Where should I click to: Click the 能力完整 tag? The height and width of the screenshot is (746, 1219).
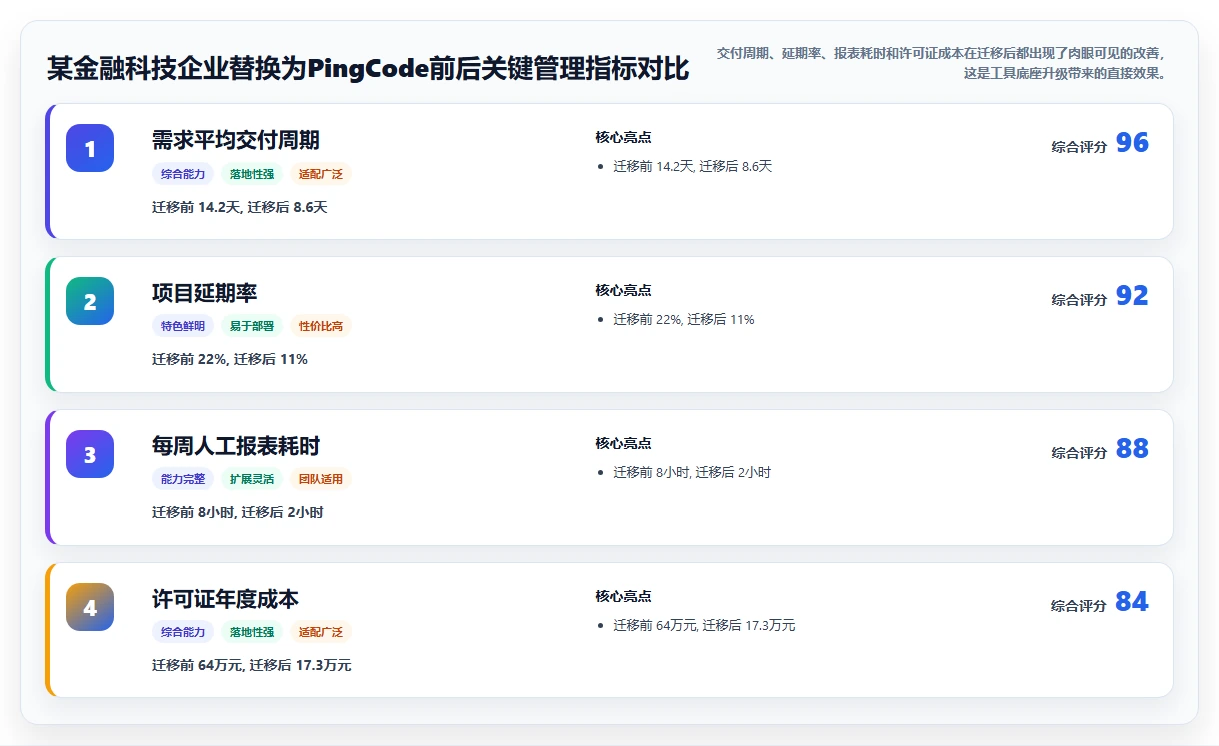183,479
